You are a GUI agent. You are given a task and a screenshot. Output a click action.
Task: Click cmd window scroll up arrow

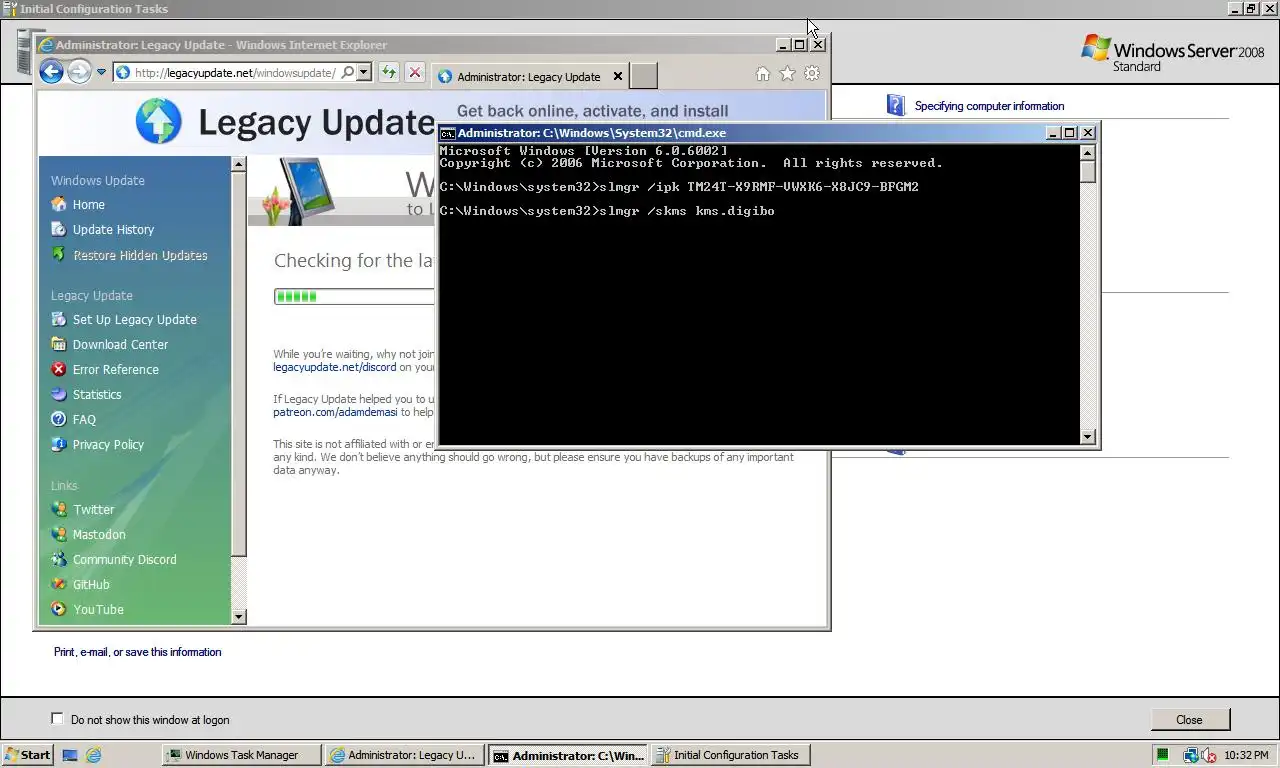coord(1088,152)
